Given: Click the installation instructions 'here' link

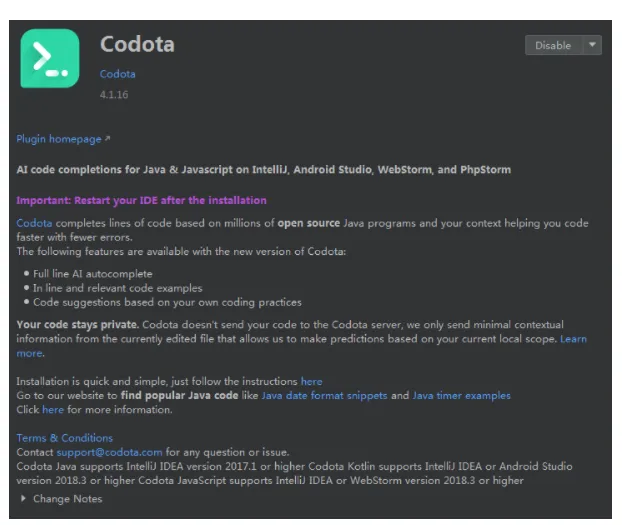Looking at the screenshot, I should point(311,381).
